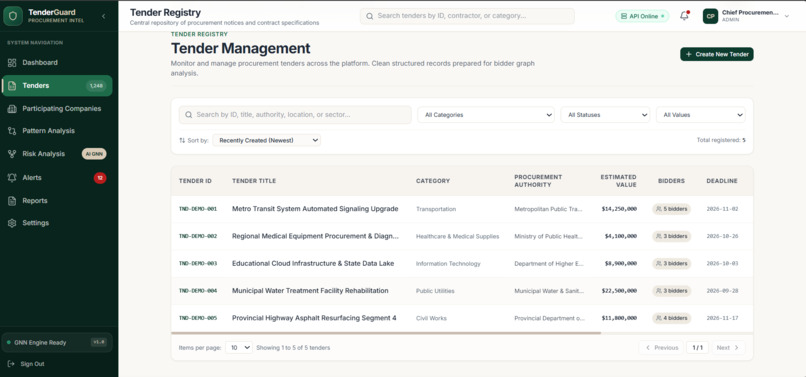Click the Healthcare & Medical Supplies category cell
Viewport: 806px width, 377px height.
point(457,237)
